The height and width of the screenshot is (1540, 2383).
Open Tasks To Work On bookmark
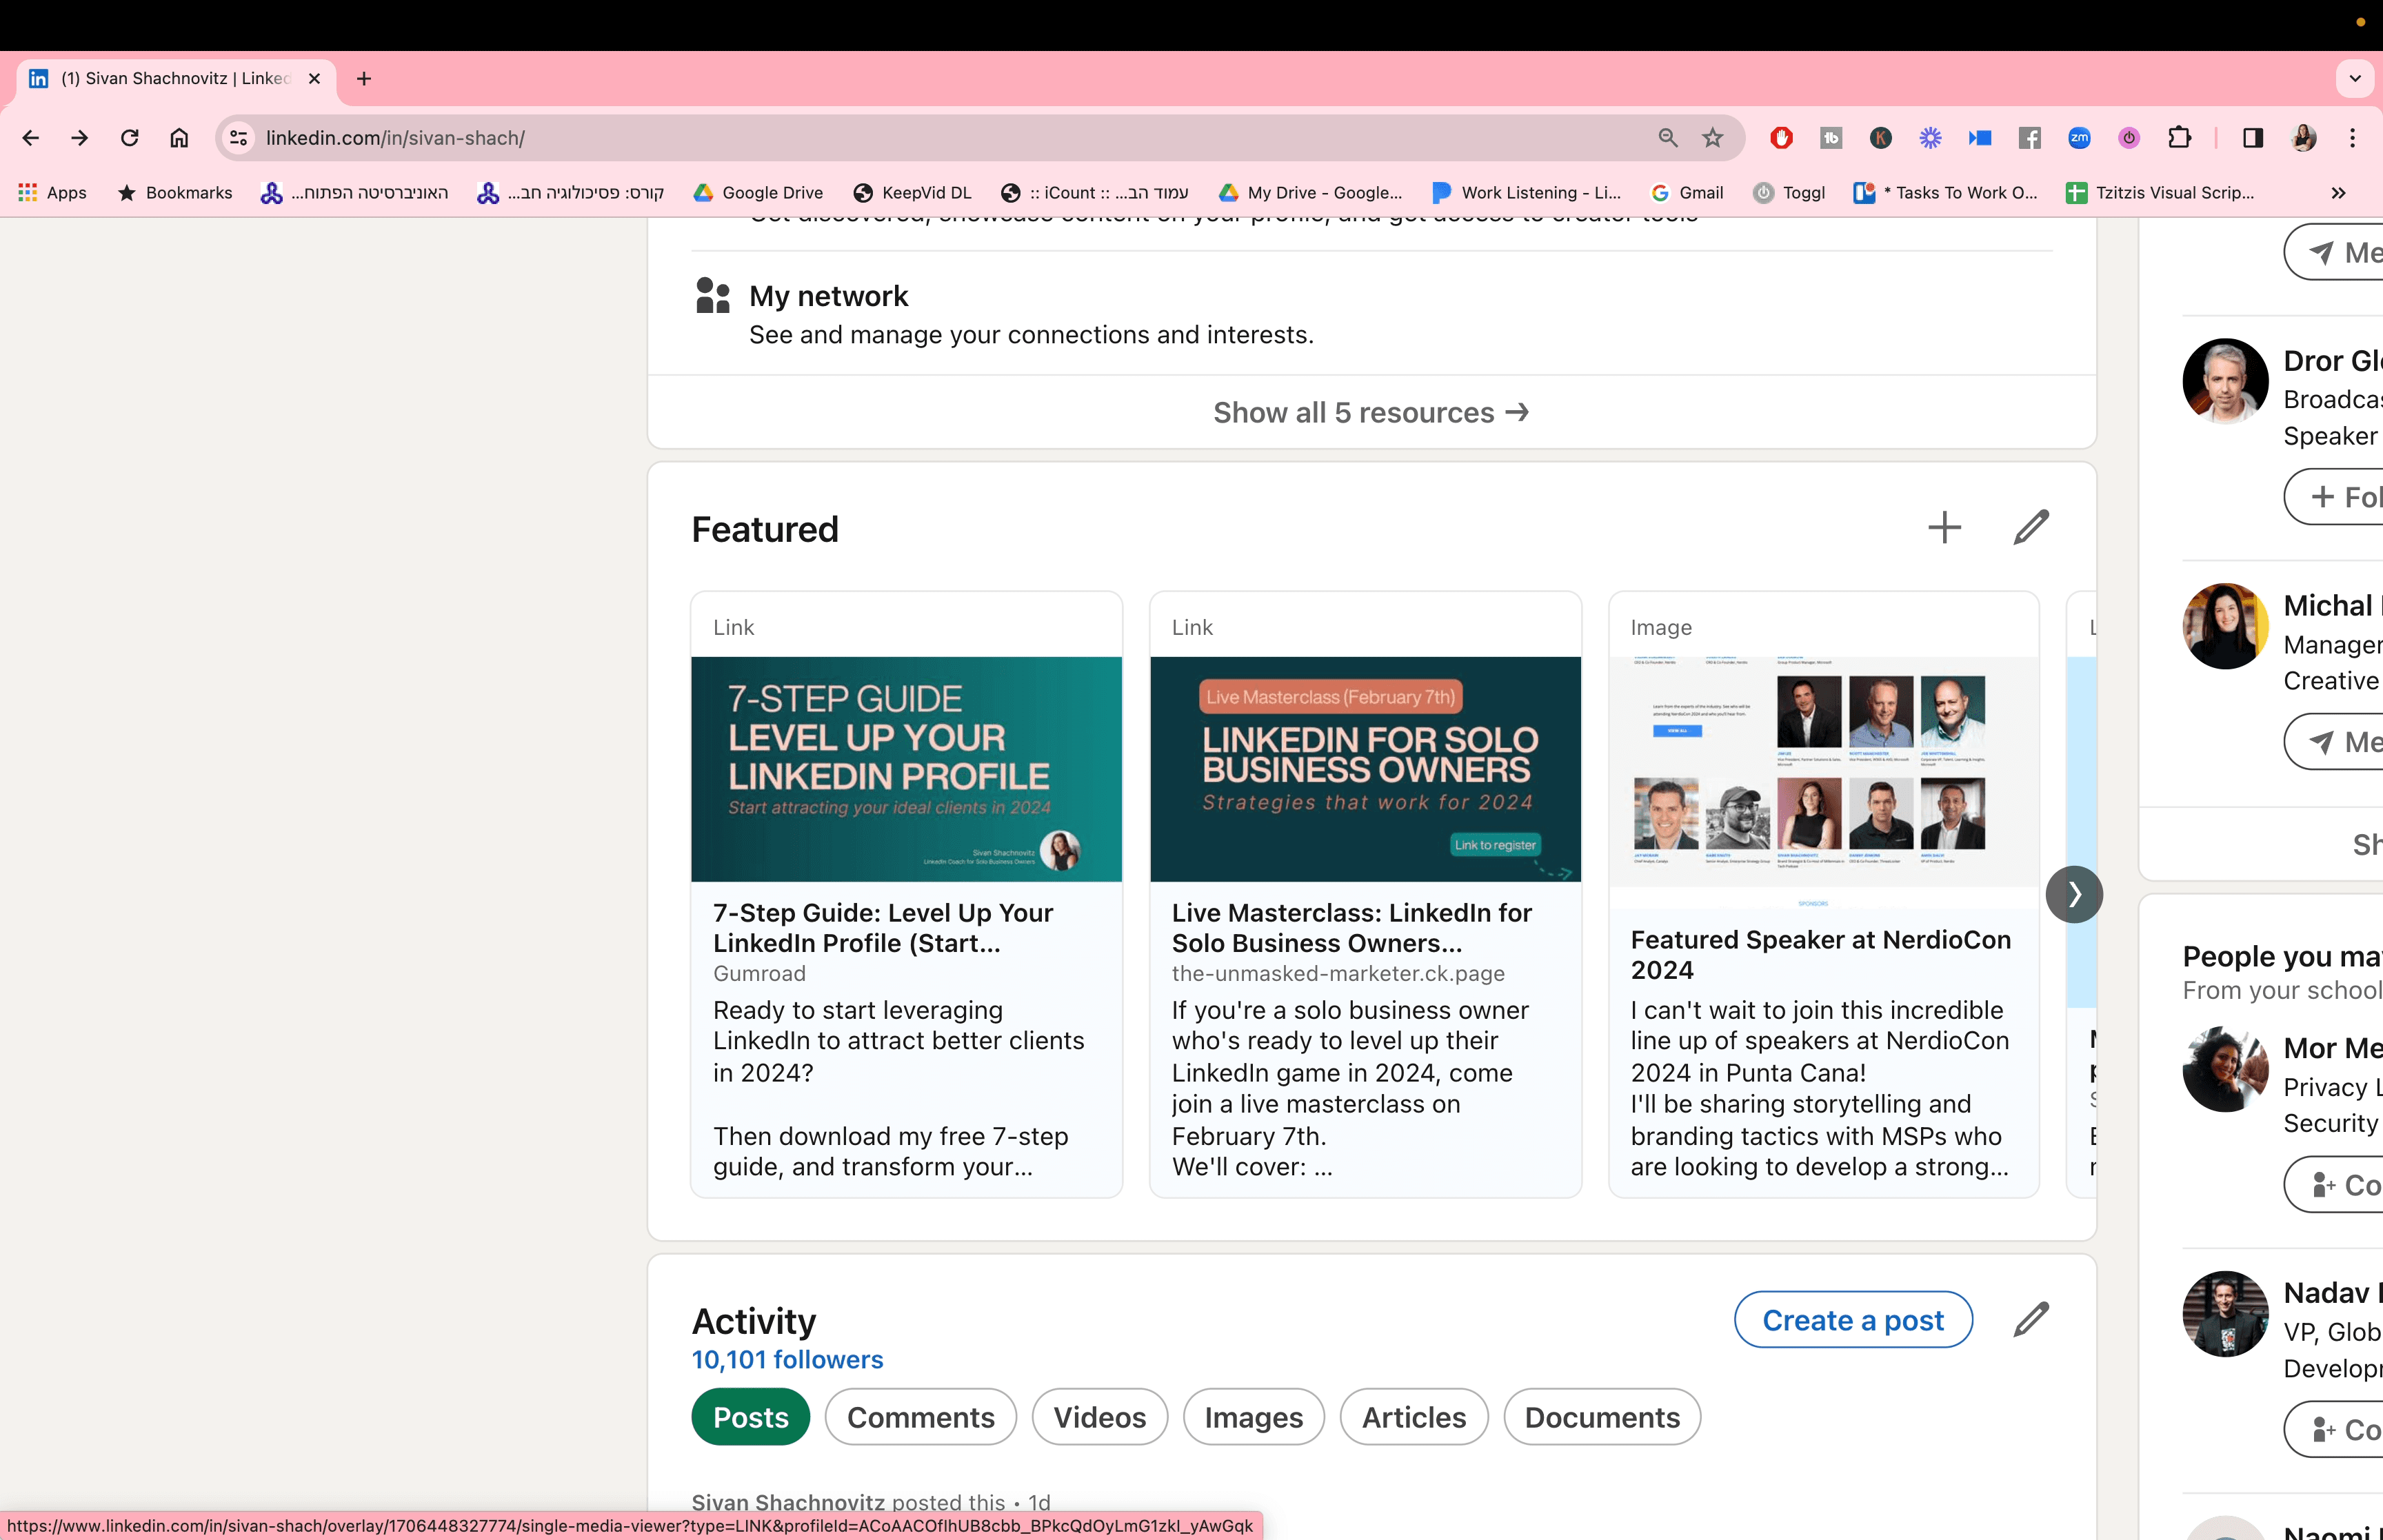[1946, 193]
